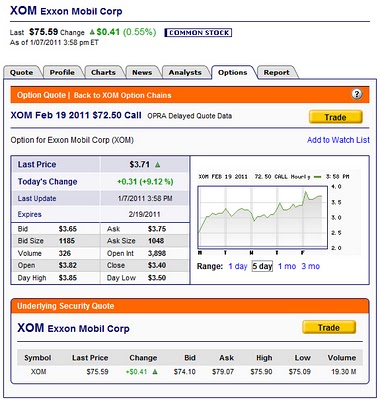This screenshot has width=380, height=400.
Task: Click the Last Price label in option table
Action: click(x=37, y=165)
